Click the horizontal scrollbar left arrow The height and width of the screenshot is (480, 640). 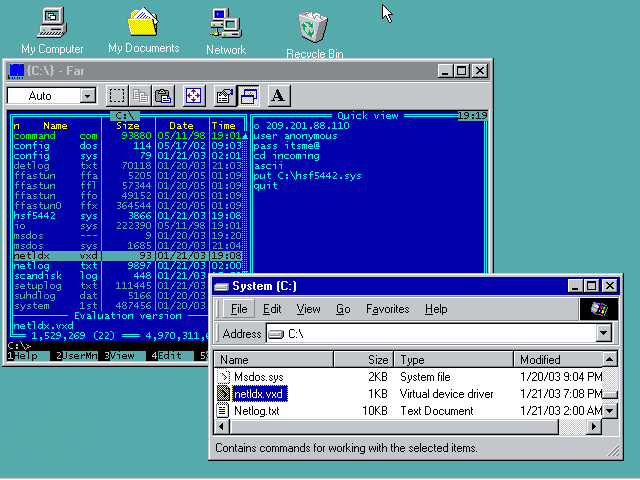pos(222,427)
